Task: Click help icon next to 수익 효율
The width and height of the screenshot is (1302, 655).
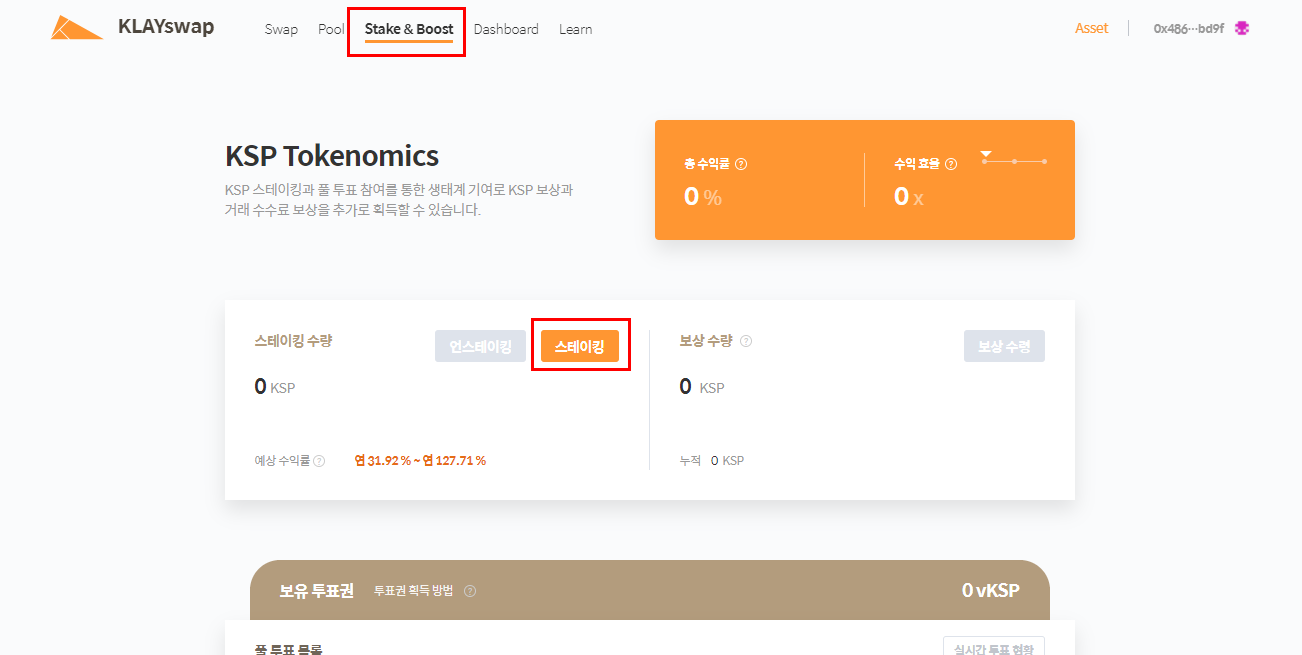Action: point(951,165)
